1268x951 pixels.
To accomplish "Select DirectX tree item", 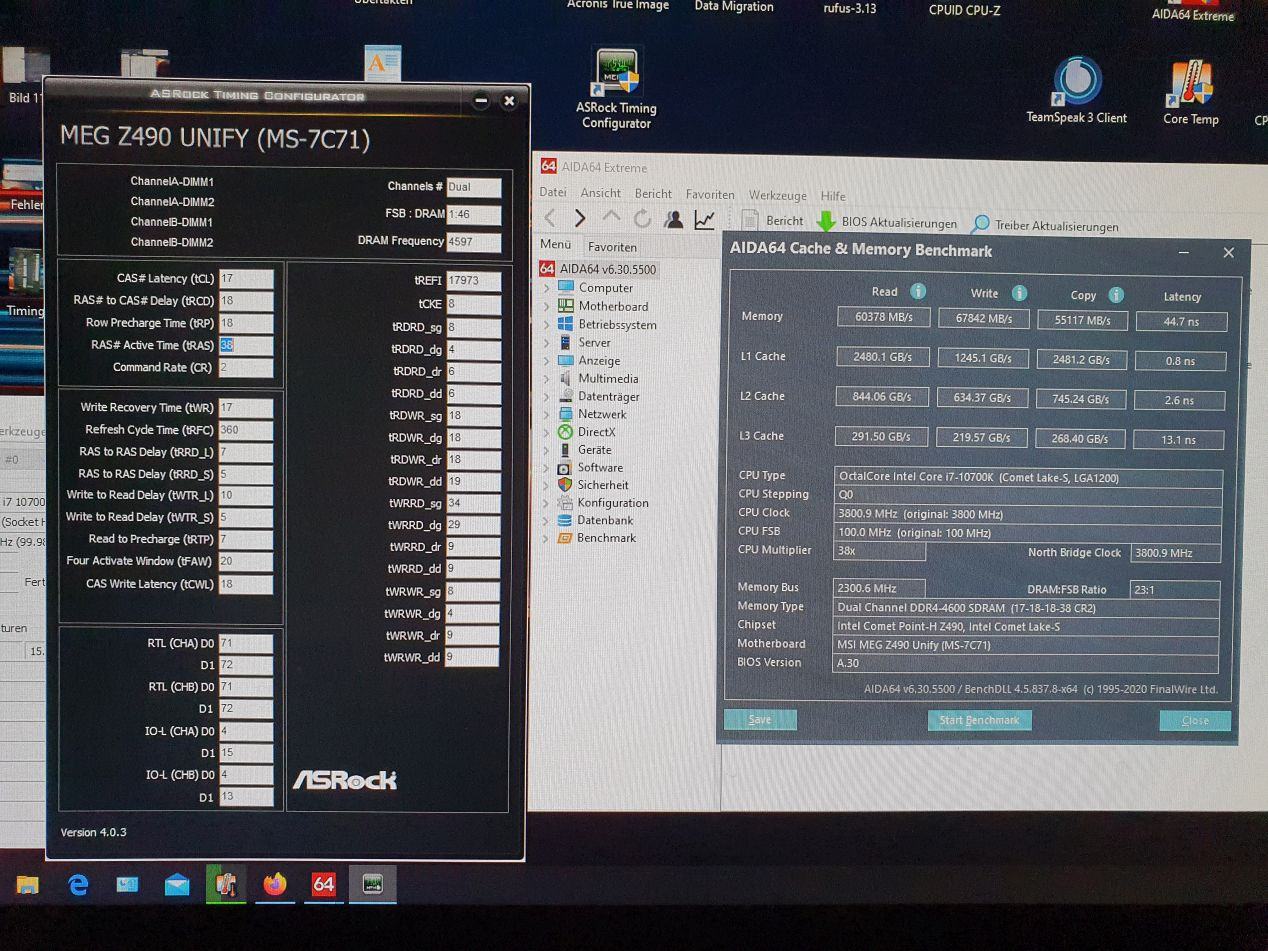I will click(596, 432).
